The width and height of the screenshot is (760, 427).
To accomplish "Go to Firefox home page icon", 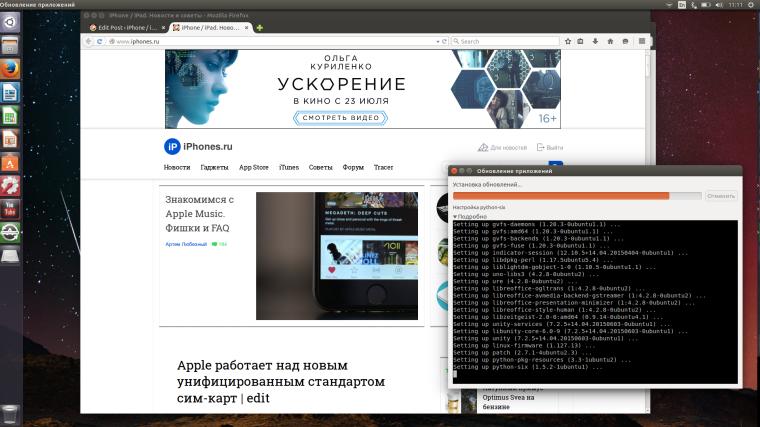I will pos(610,42).
